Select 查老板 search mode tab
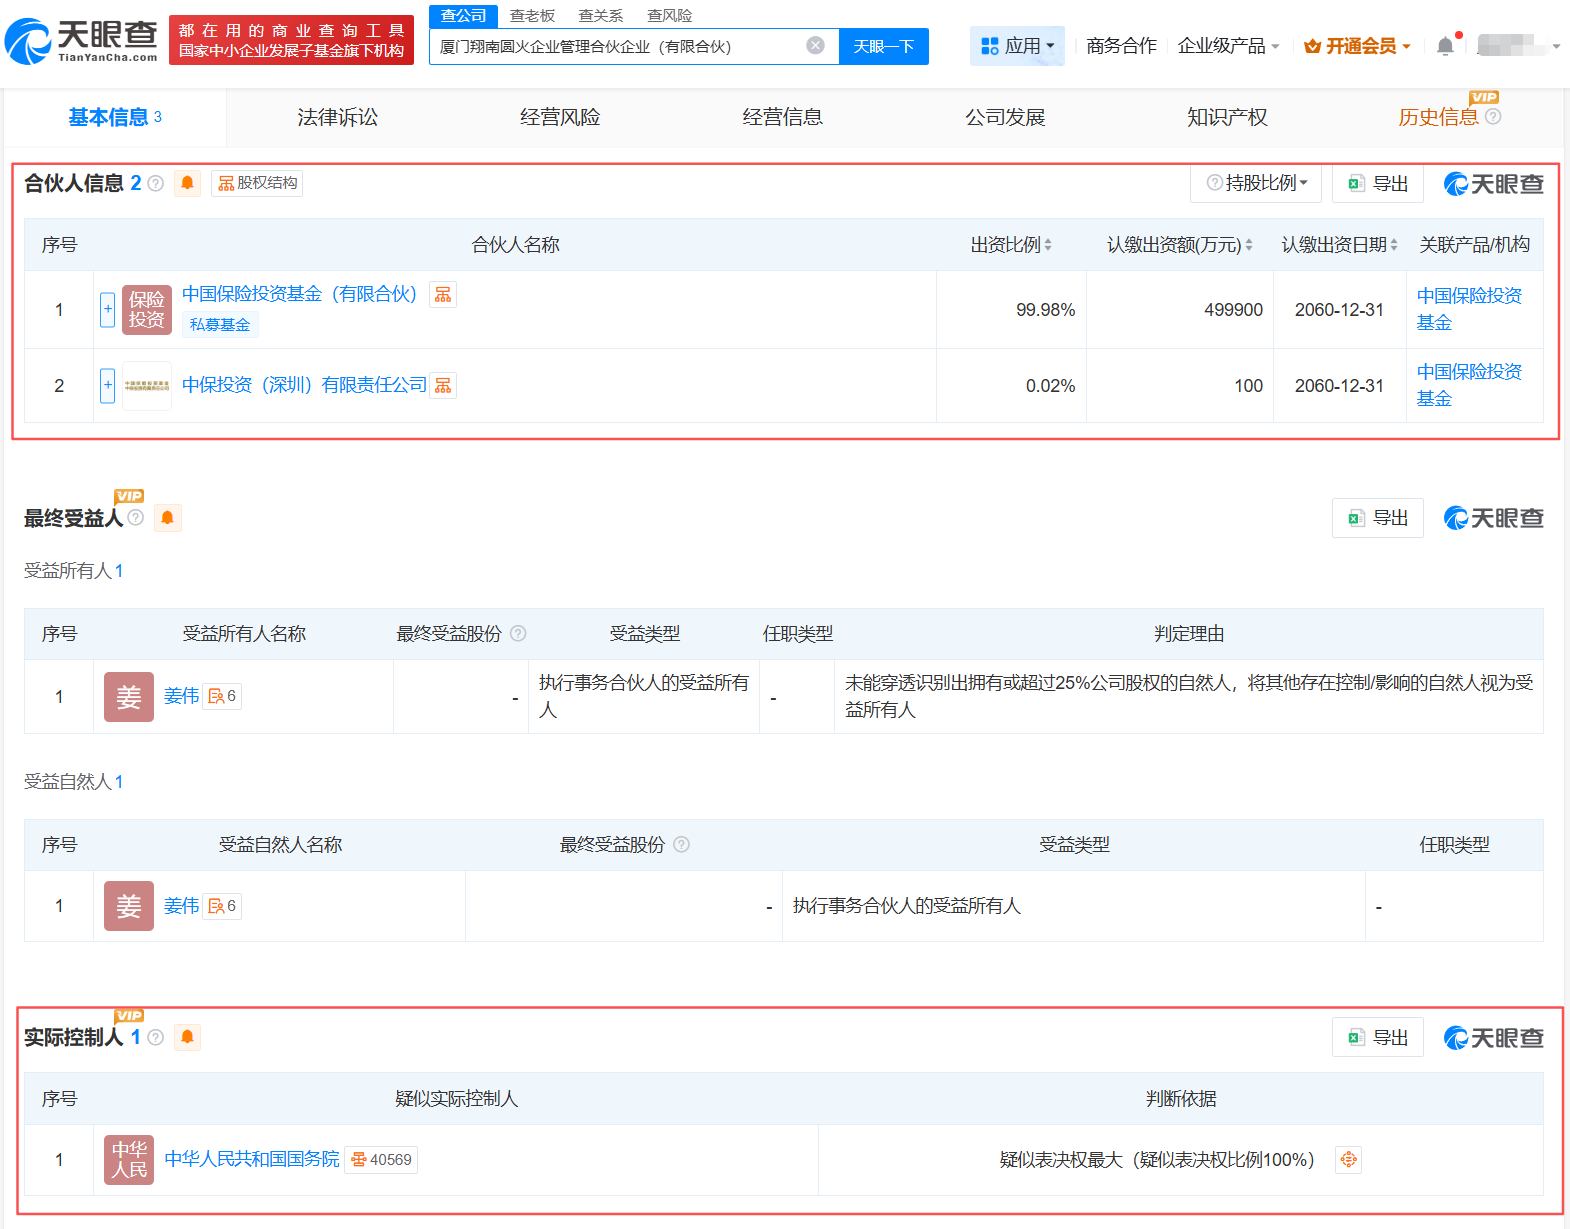1570x1229 pixels. (x=532, y=16)
